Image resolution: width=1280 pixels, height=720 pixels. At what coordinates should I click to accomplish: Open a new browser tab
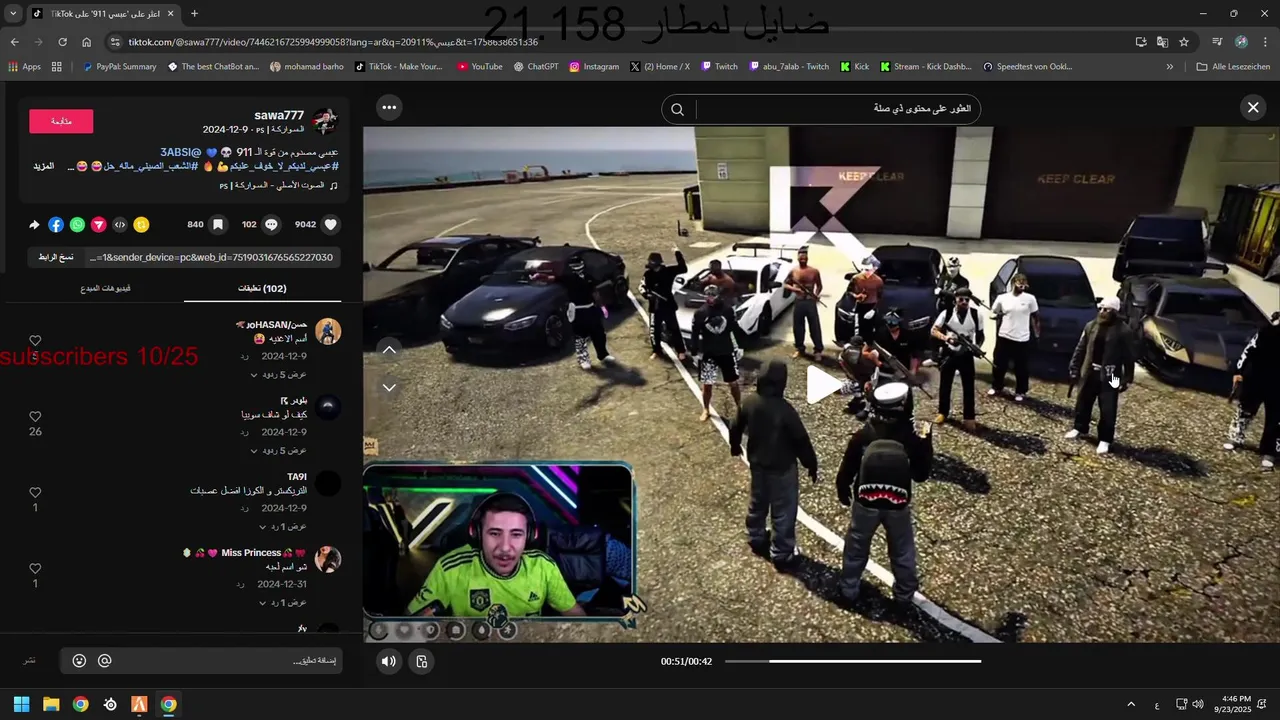194,14
